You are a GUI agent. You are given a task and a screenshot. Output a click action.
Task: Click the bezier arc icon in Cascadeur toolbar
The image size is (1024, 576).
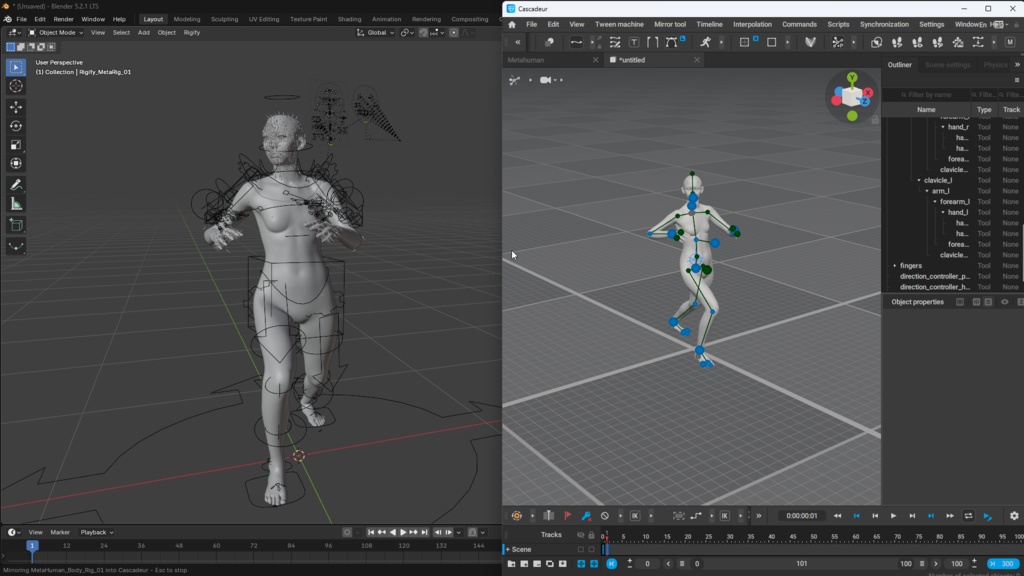(x=671, y=42)
